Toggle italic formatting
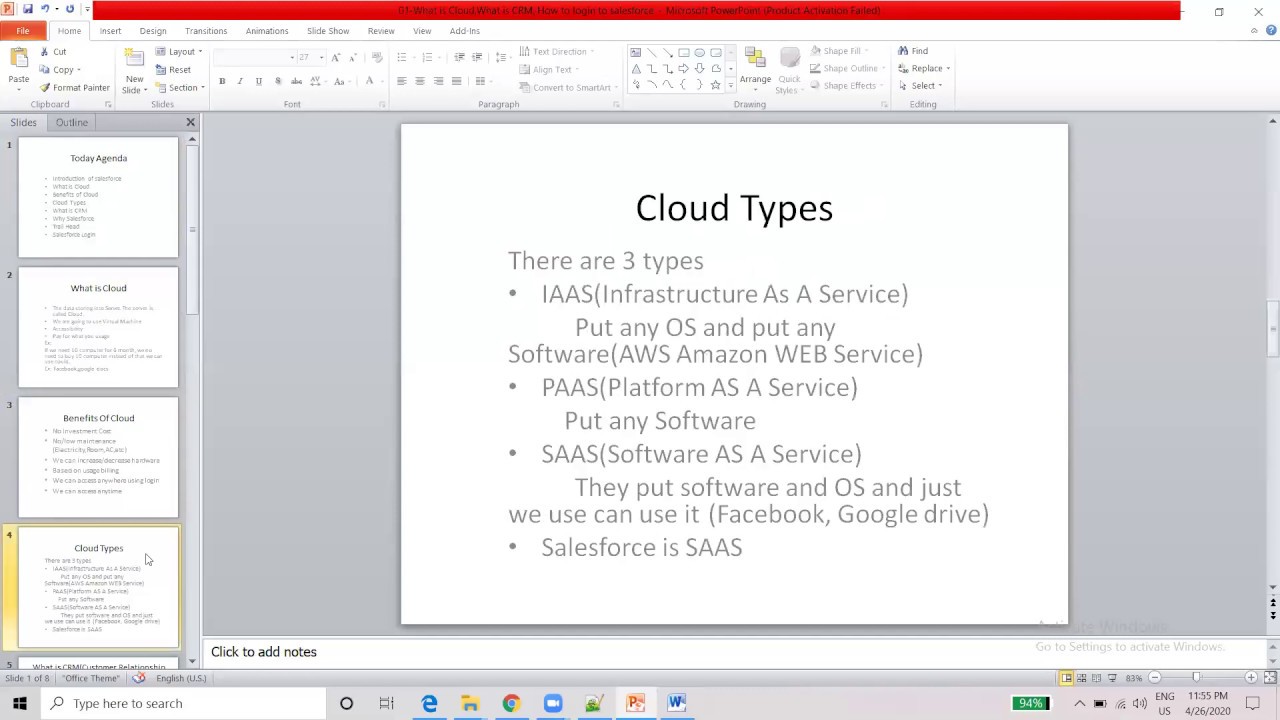The image size is (1280, 720). coord(240,81)
